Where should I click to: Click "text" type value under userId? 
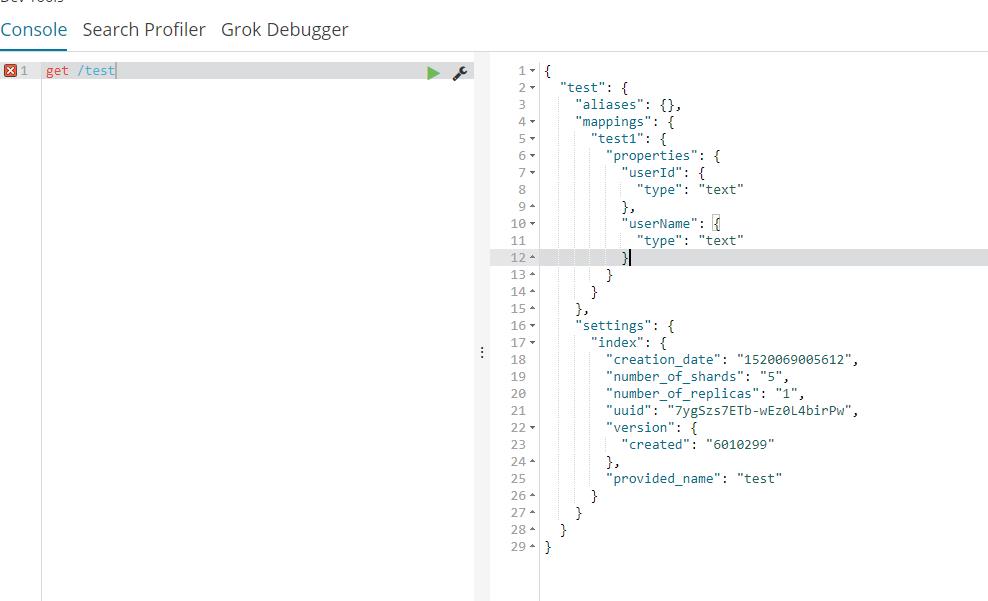[x=721, y=190]
